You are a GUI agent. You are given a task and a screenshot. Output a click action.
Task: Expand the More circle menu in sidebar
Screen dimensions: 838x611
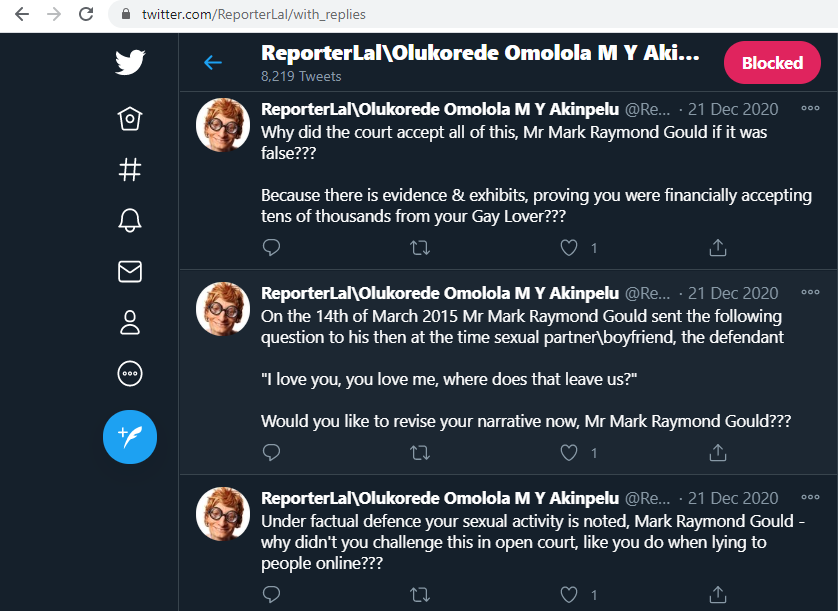[130, 374]
